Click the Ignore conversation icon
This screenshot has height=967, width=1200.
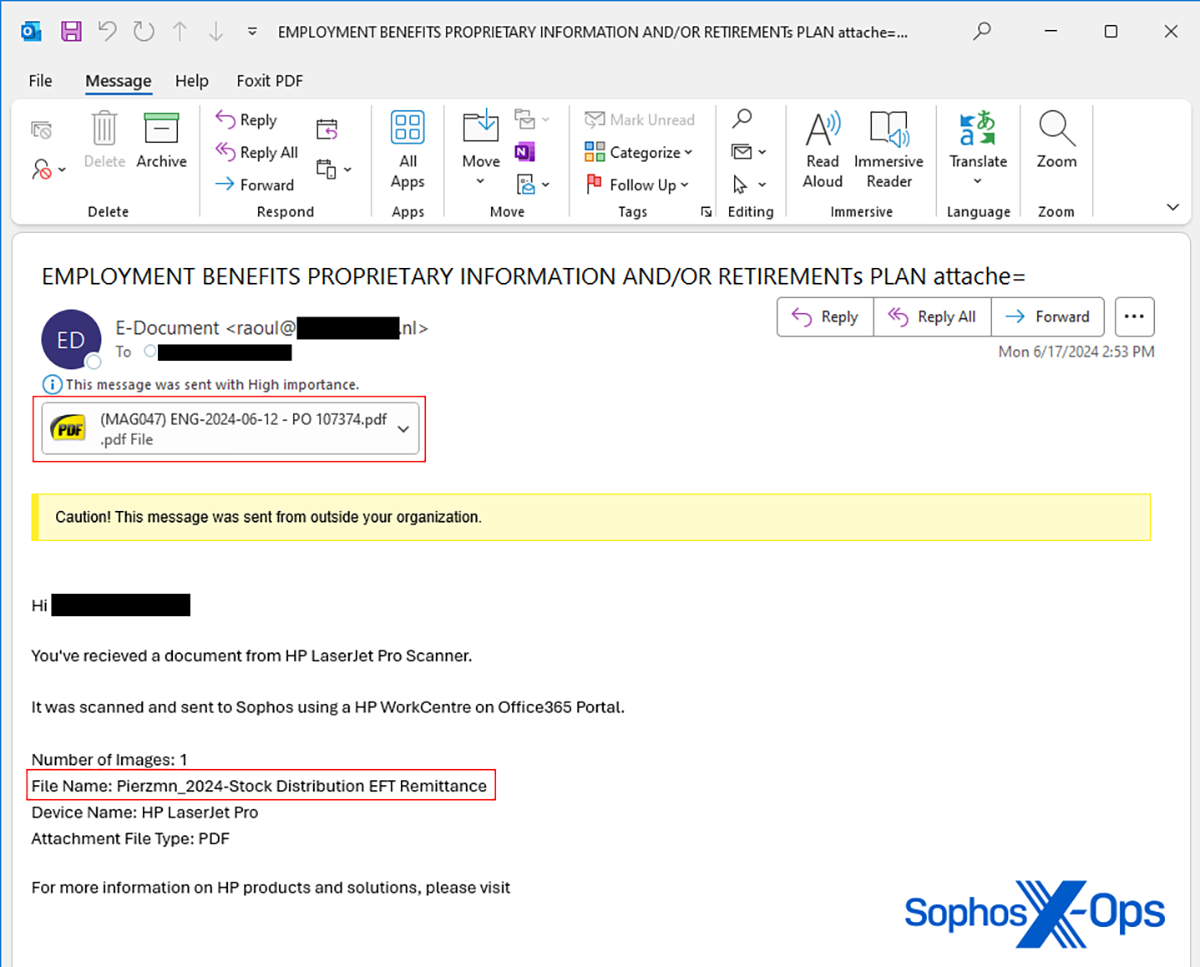point(41,130)
